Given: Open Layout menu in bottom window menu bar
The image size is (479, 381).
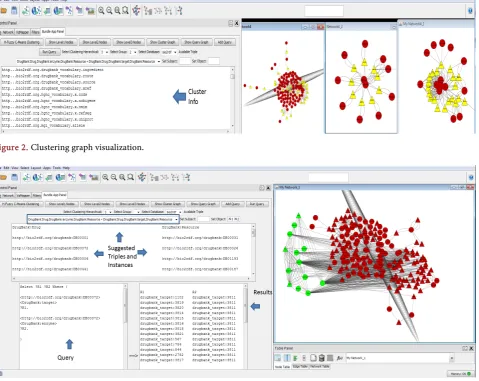Looking at the screenshot, I should (36, 168).
